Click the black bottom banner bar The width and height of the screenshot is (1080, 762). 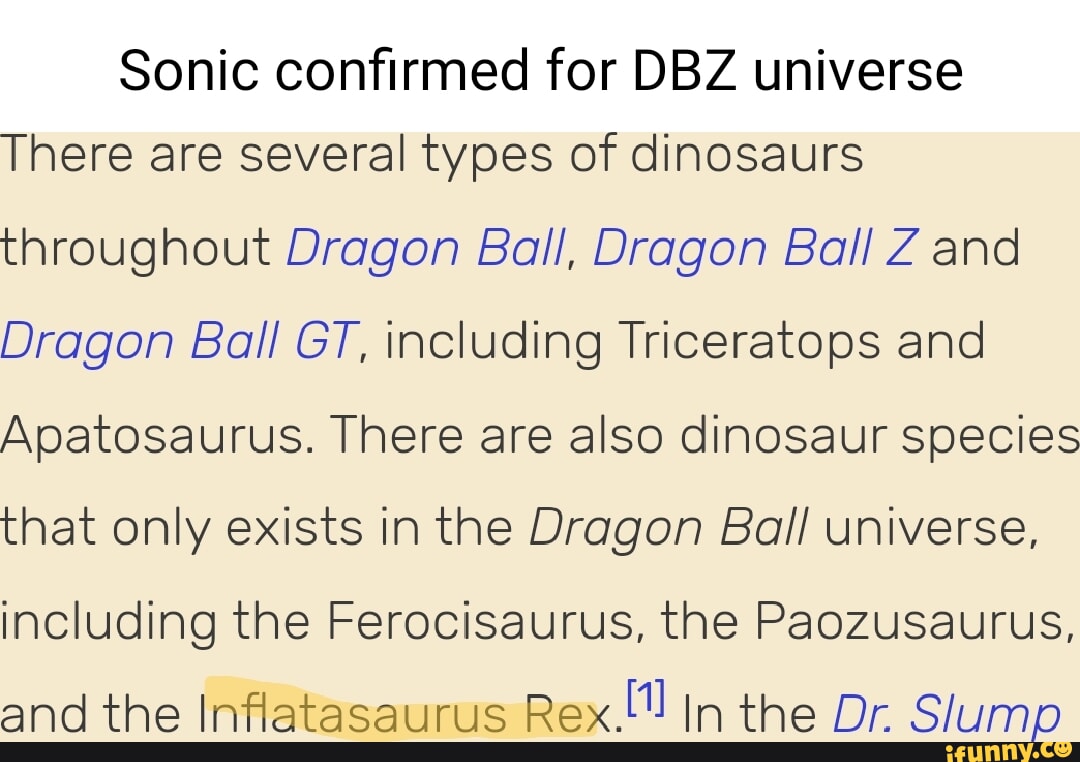tap(540, 752)
